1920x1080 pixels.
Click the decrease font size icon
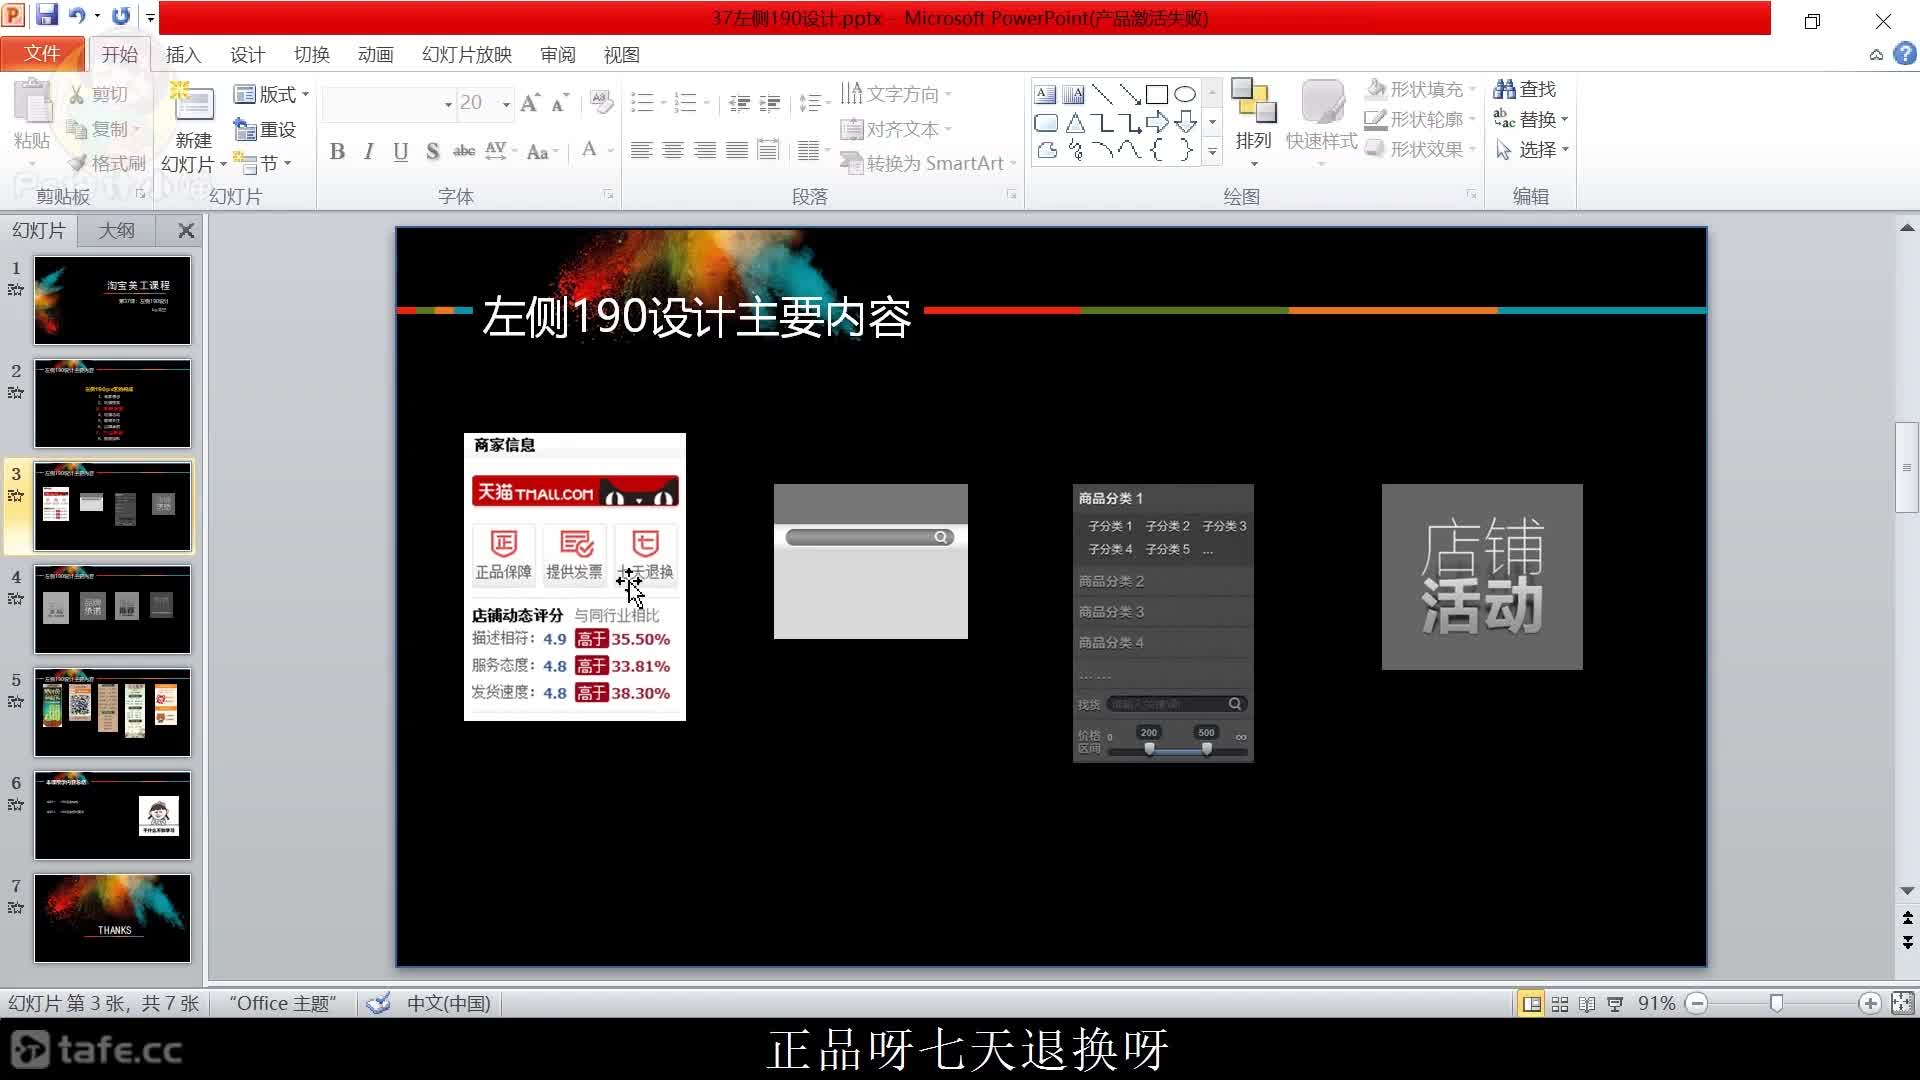click(560, 102)
